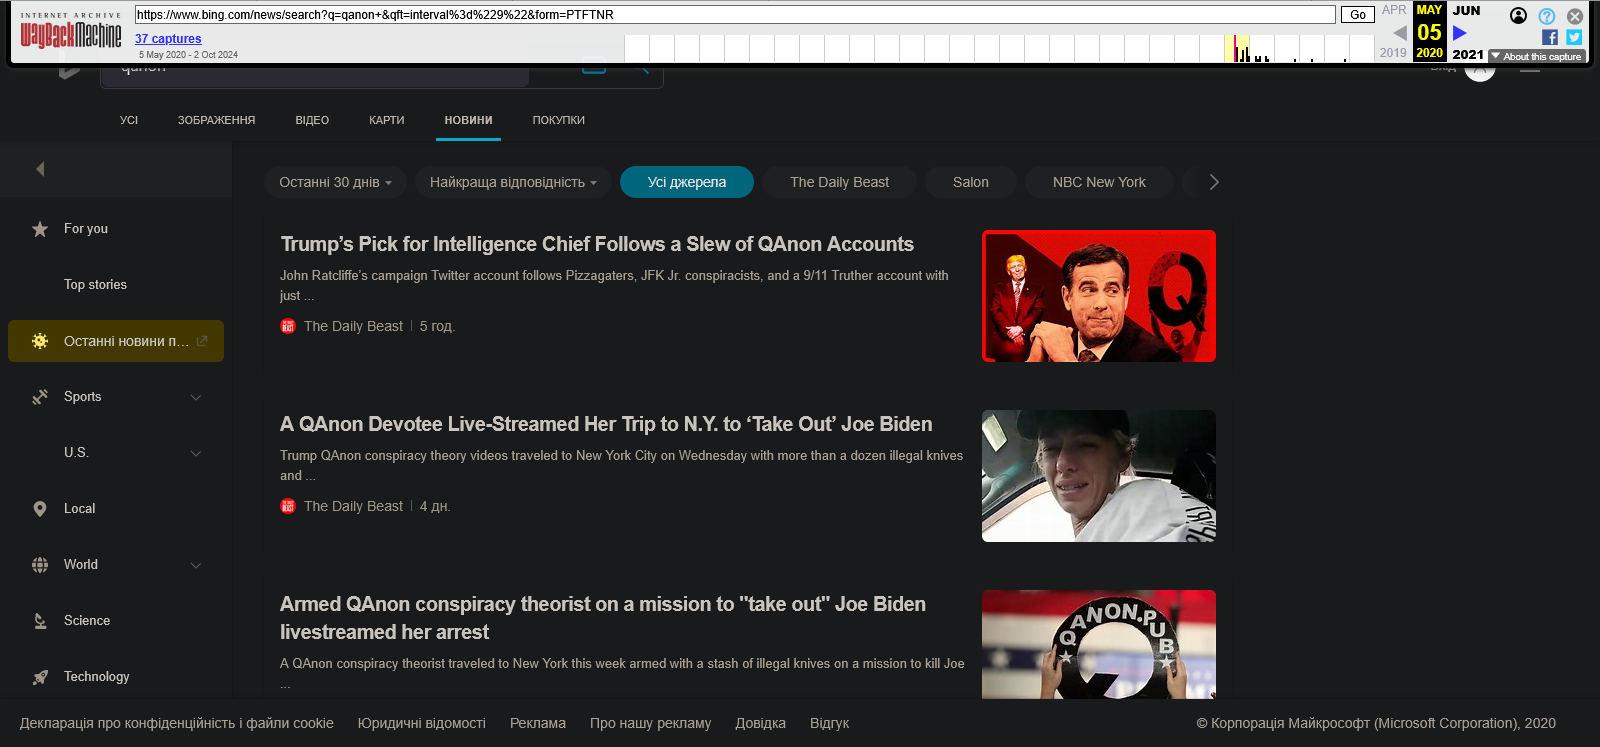Image resolution: width=1600 pixels, height=747 pixels.
Task: Open the 37 captures link
Action: coord(168,39)
